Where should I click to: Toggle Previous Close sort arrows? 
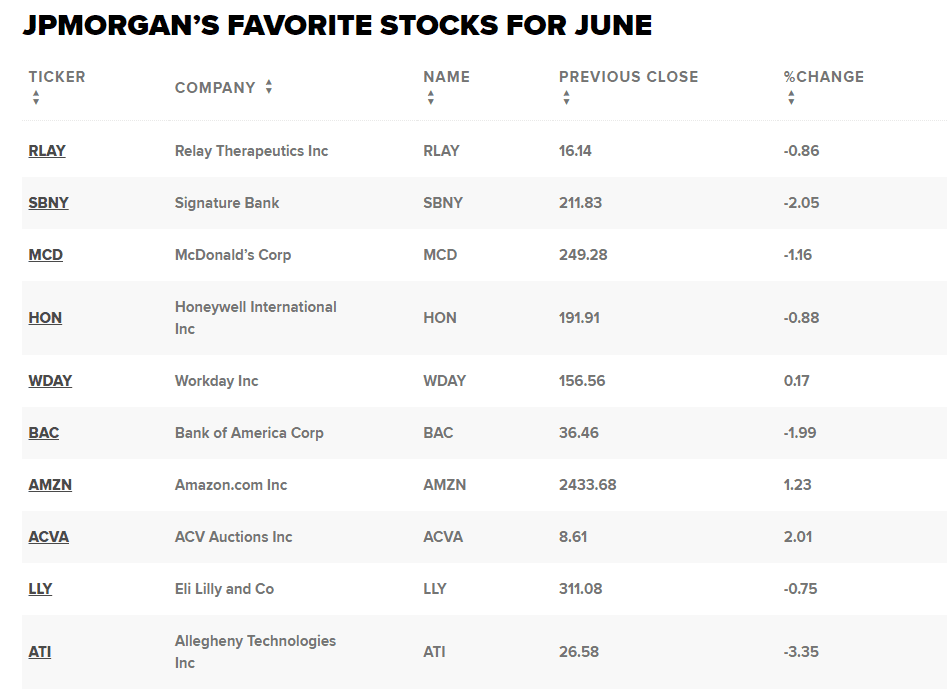[x=566, y=98]
